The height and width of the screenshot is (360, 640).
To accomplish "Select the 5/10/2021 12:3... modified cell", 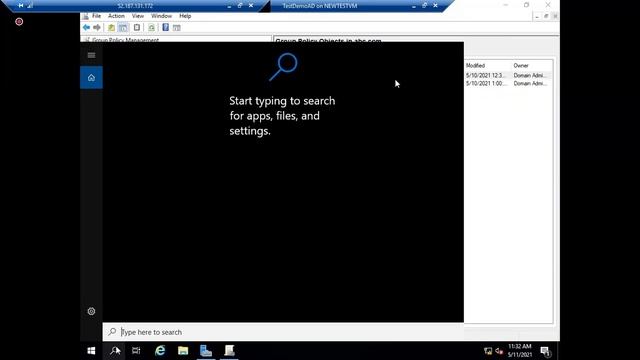I will coord(486,76).
